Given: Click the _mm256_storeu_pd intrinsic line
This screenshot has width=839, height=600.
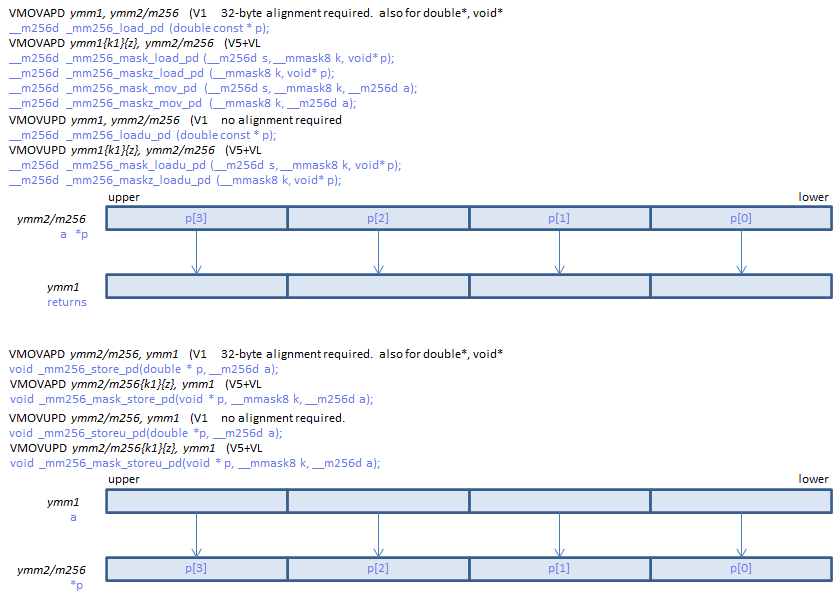Looking at the screenshot, I should click(145, 433).
